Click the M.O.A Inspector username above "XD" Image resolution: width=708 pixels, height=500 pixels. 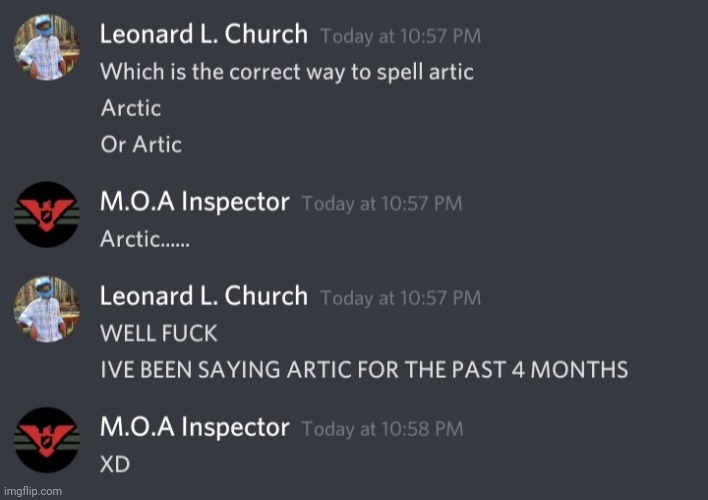click(194, 428)
